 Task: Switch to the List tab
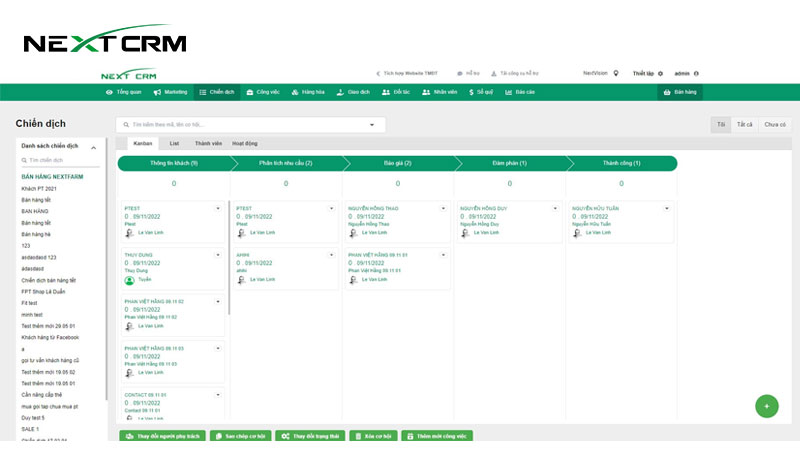point(174,143)
